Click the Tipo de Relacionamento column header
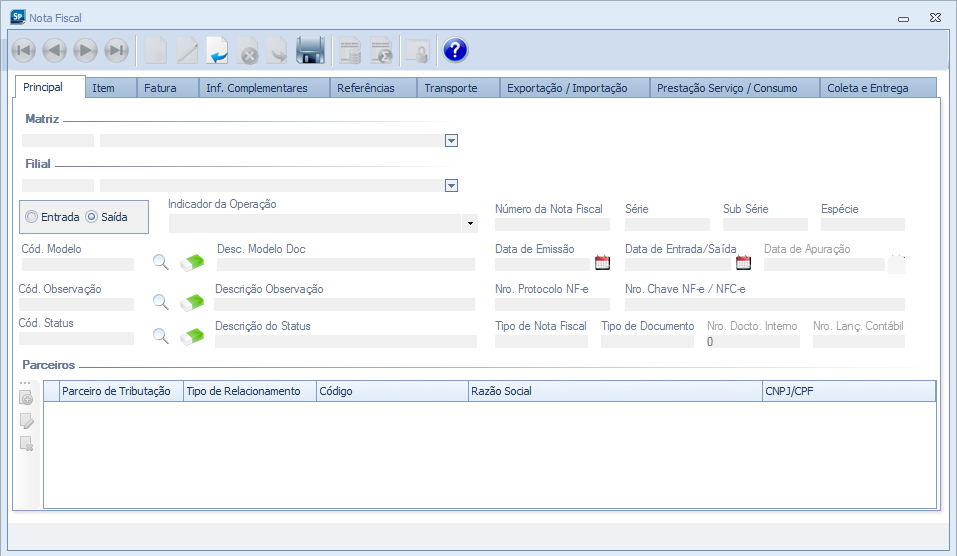The image size is (957, 556). (250, 391)
